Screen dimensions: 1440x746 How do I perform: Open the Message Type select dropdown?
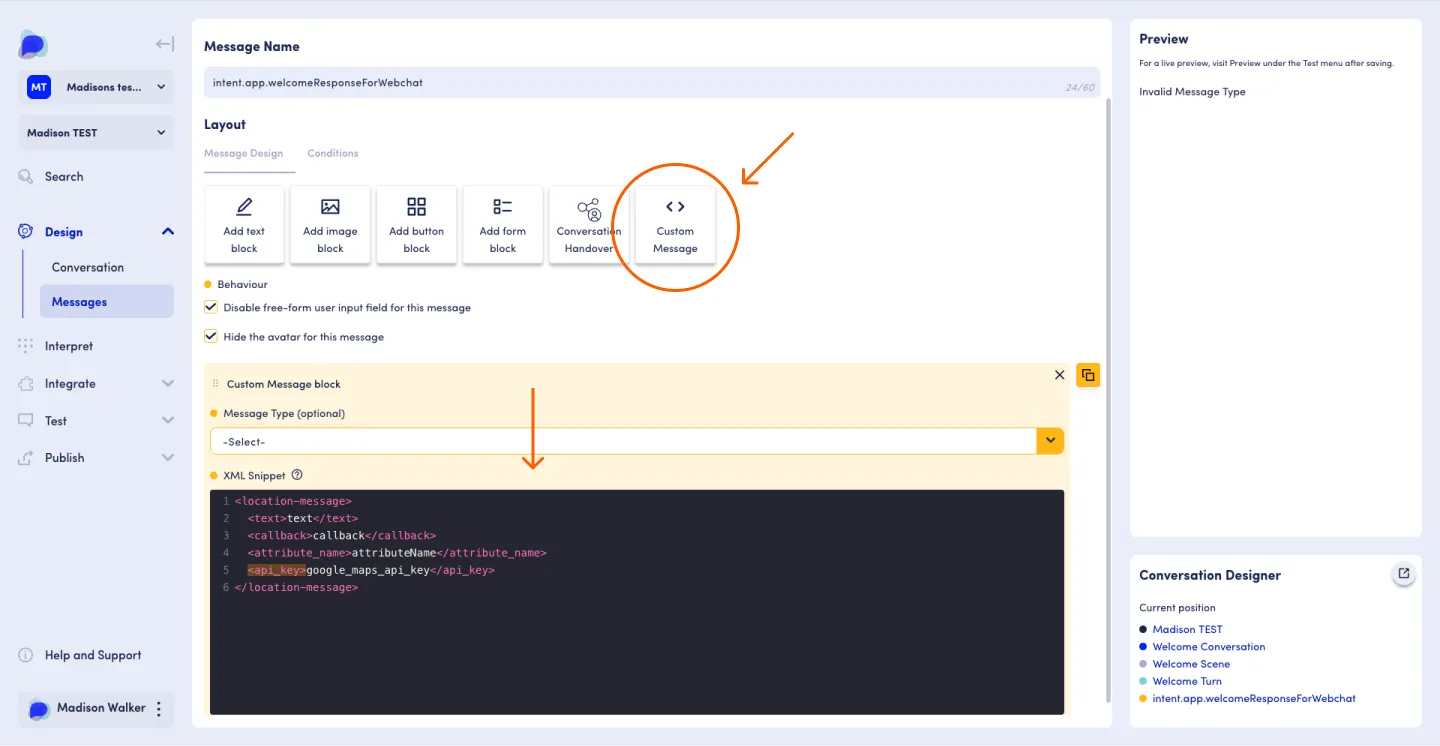pyautogui.click(x=637, y=441)
